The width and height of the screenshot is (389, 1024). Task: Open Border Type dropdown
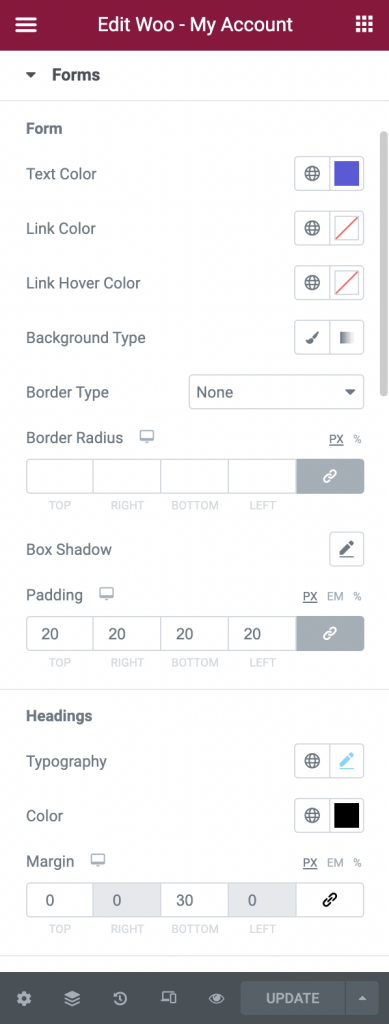[x=276, y=392]
